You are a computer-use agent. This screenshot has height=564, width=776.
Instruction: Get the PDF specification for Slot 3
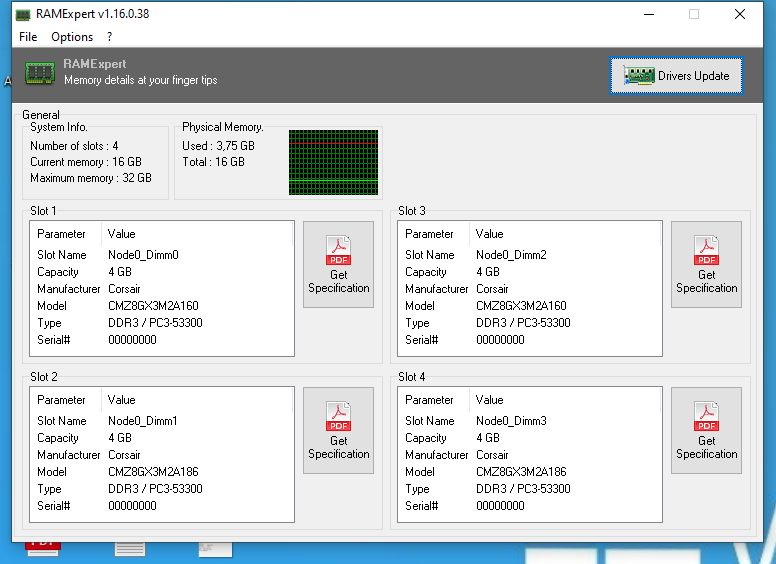706,264
